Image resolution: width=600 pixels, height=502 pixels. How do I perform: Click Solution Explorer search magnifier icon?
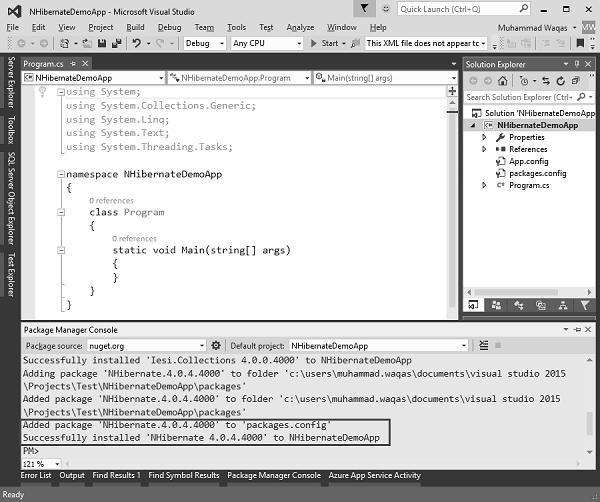[x=581, y=97]
